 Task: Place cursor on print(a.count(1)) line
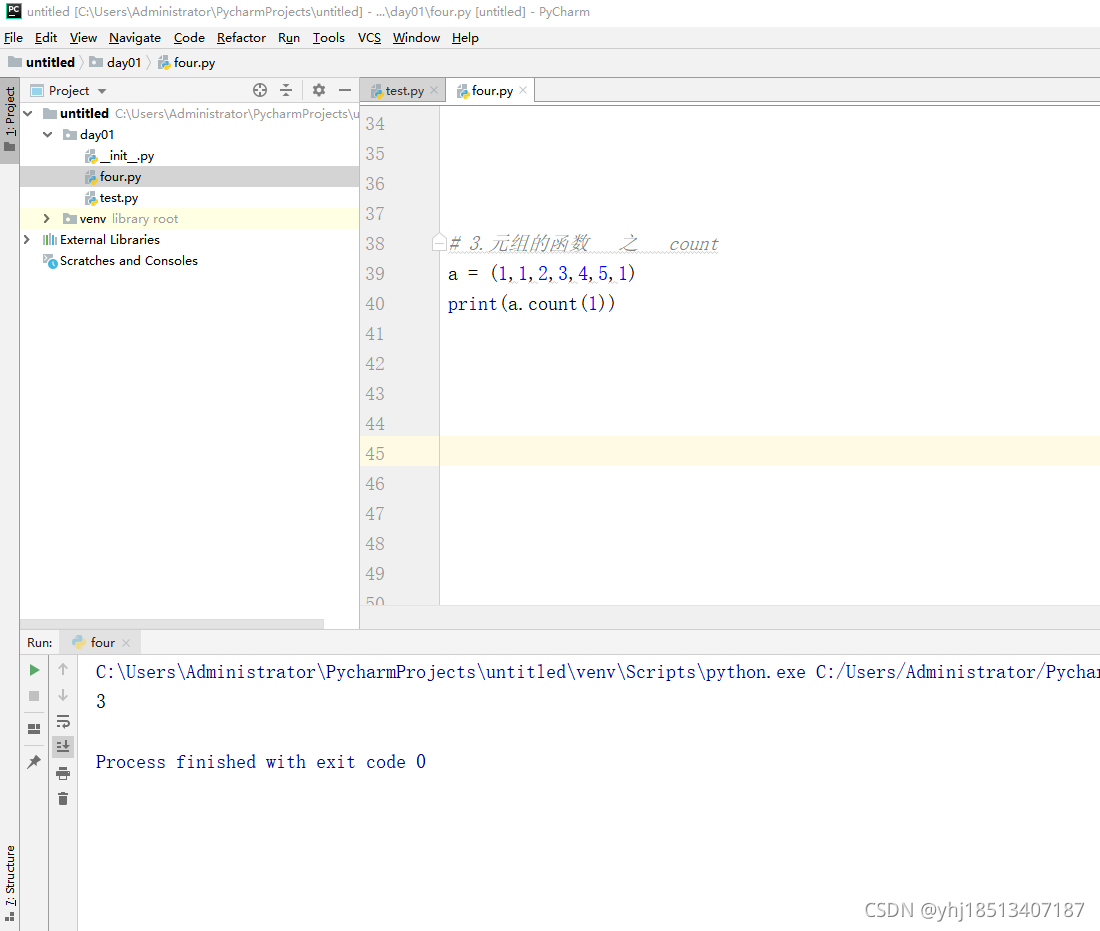(x=531, y=304)
